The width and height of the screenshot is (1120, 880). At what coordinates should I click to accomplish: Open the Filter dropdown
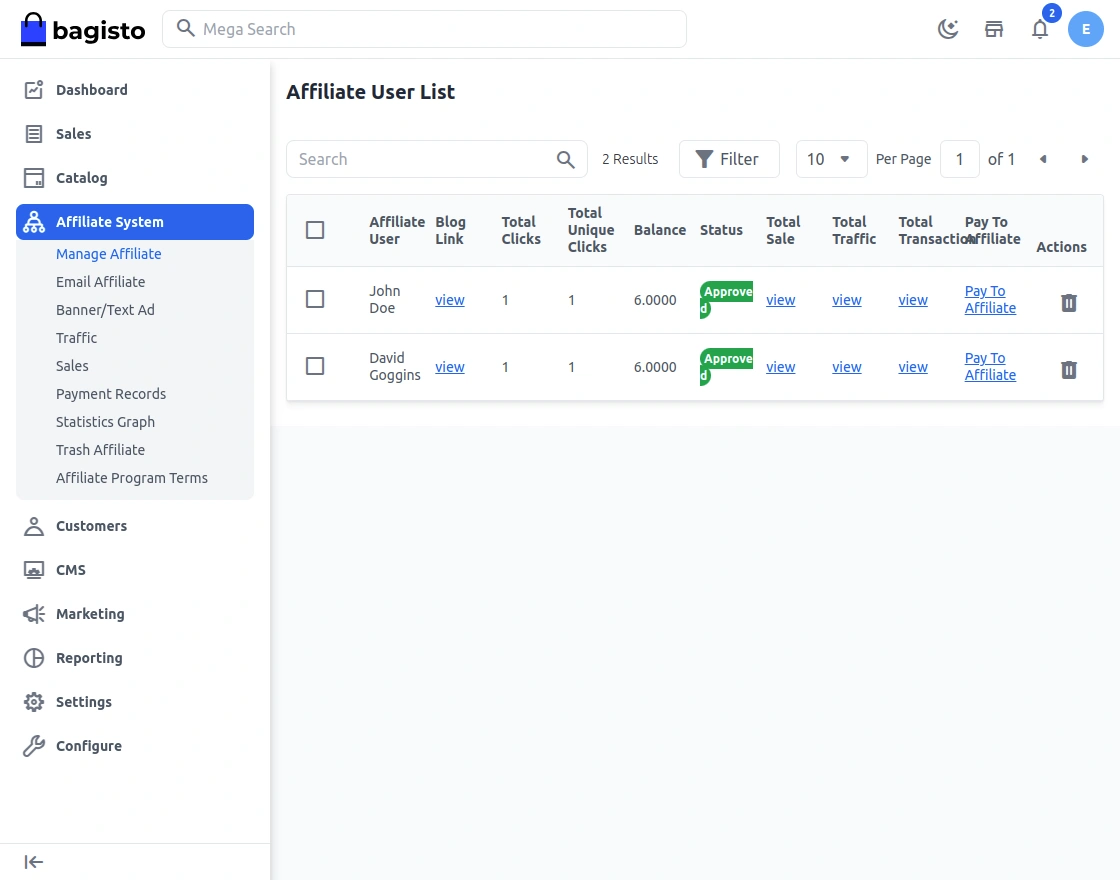[729, 159]
